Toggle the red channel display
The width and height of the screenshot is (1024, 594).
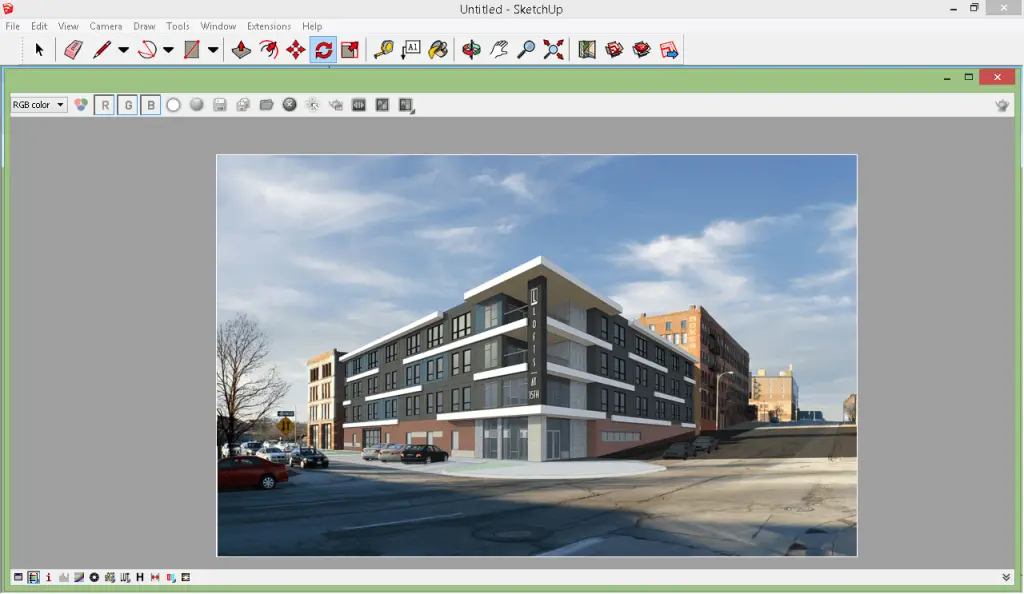coord(104,104)
